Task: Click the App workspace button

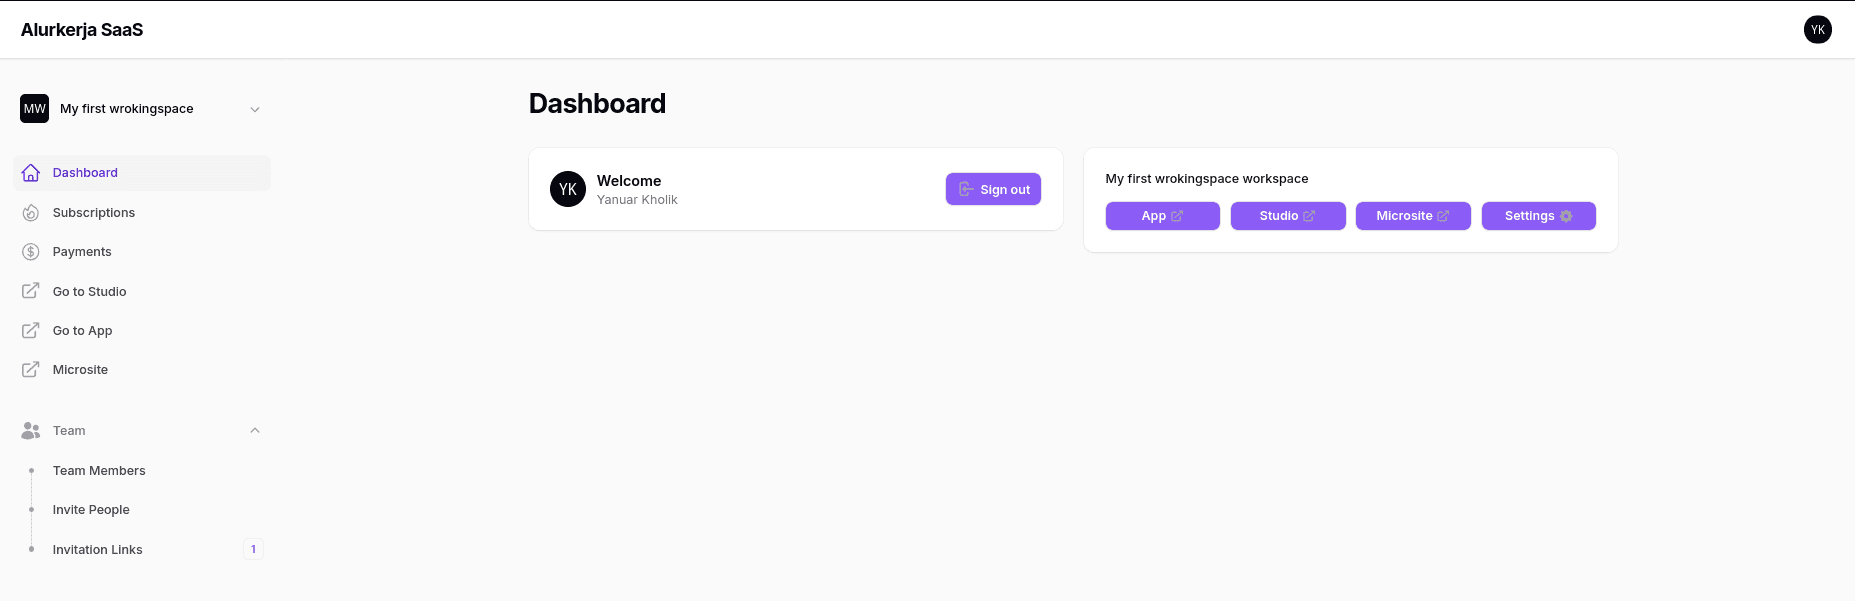Action: click(1162, 216)
